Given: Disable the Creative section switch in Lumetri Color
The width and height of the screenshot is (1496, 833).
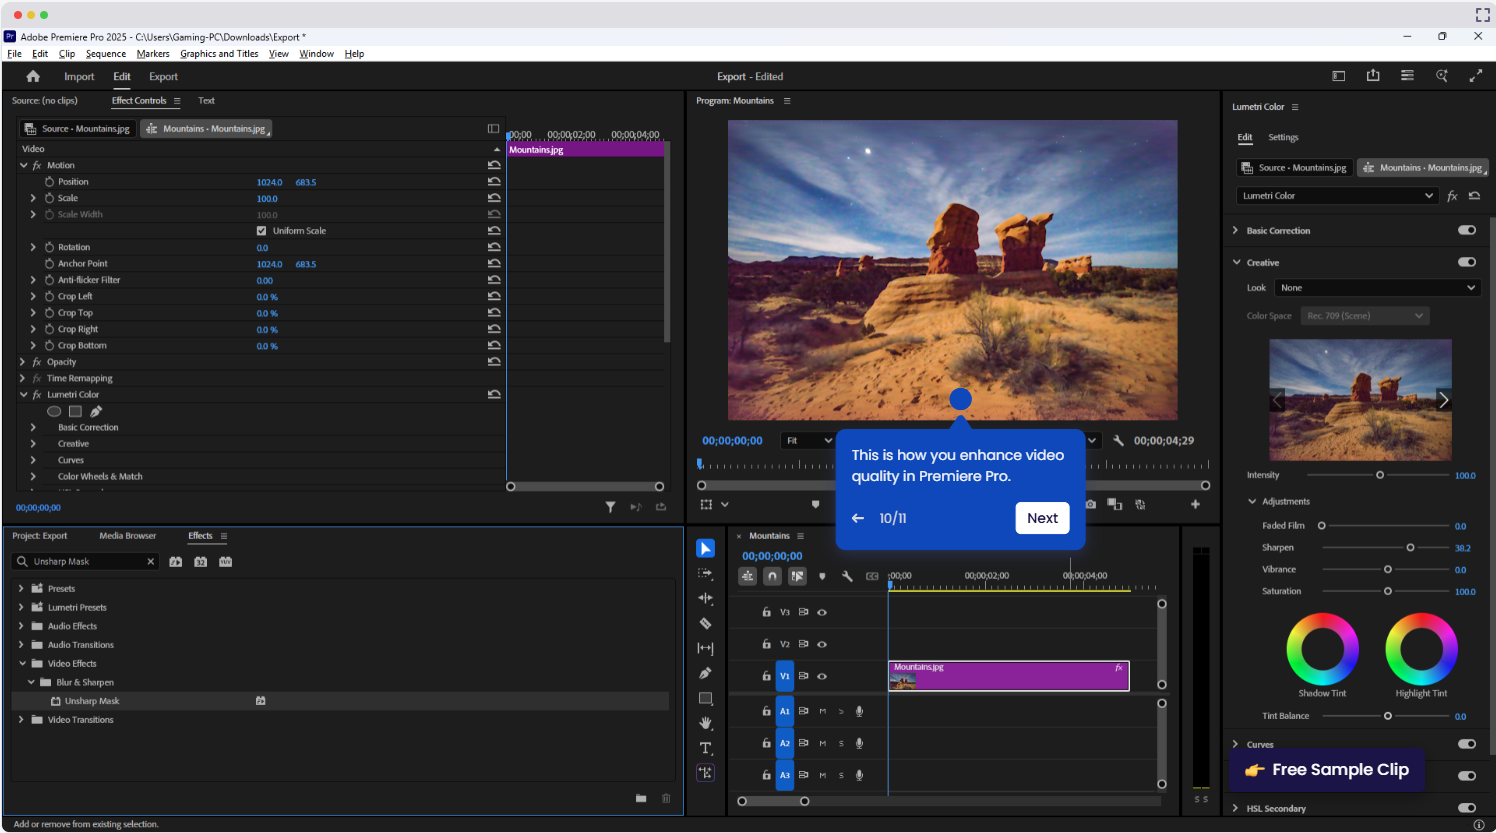Looking at the screenshot, I should [1467, 262].
